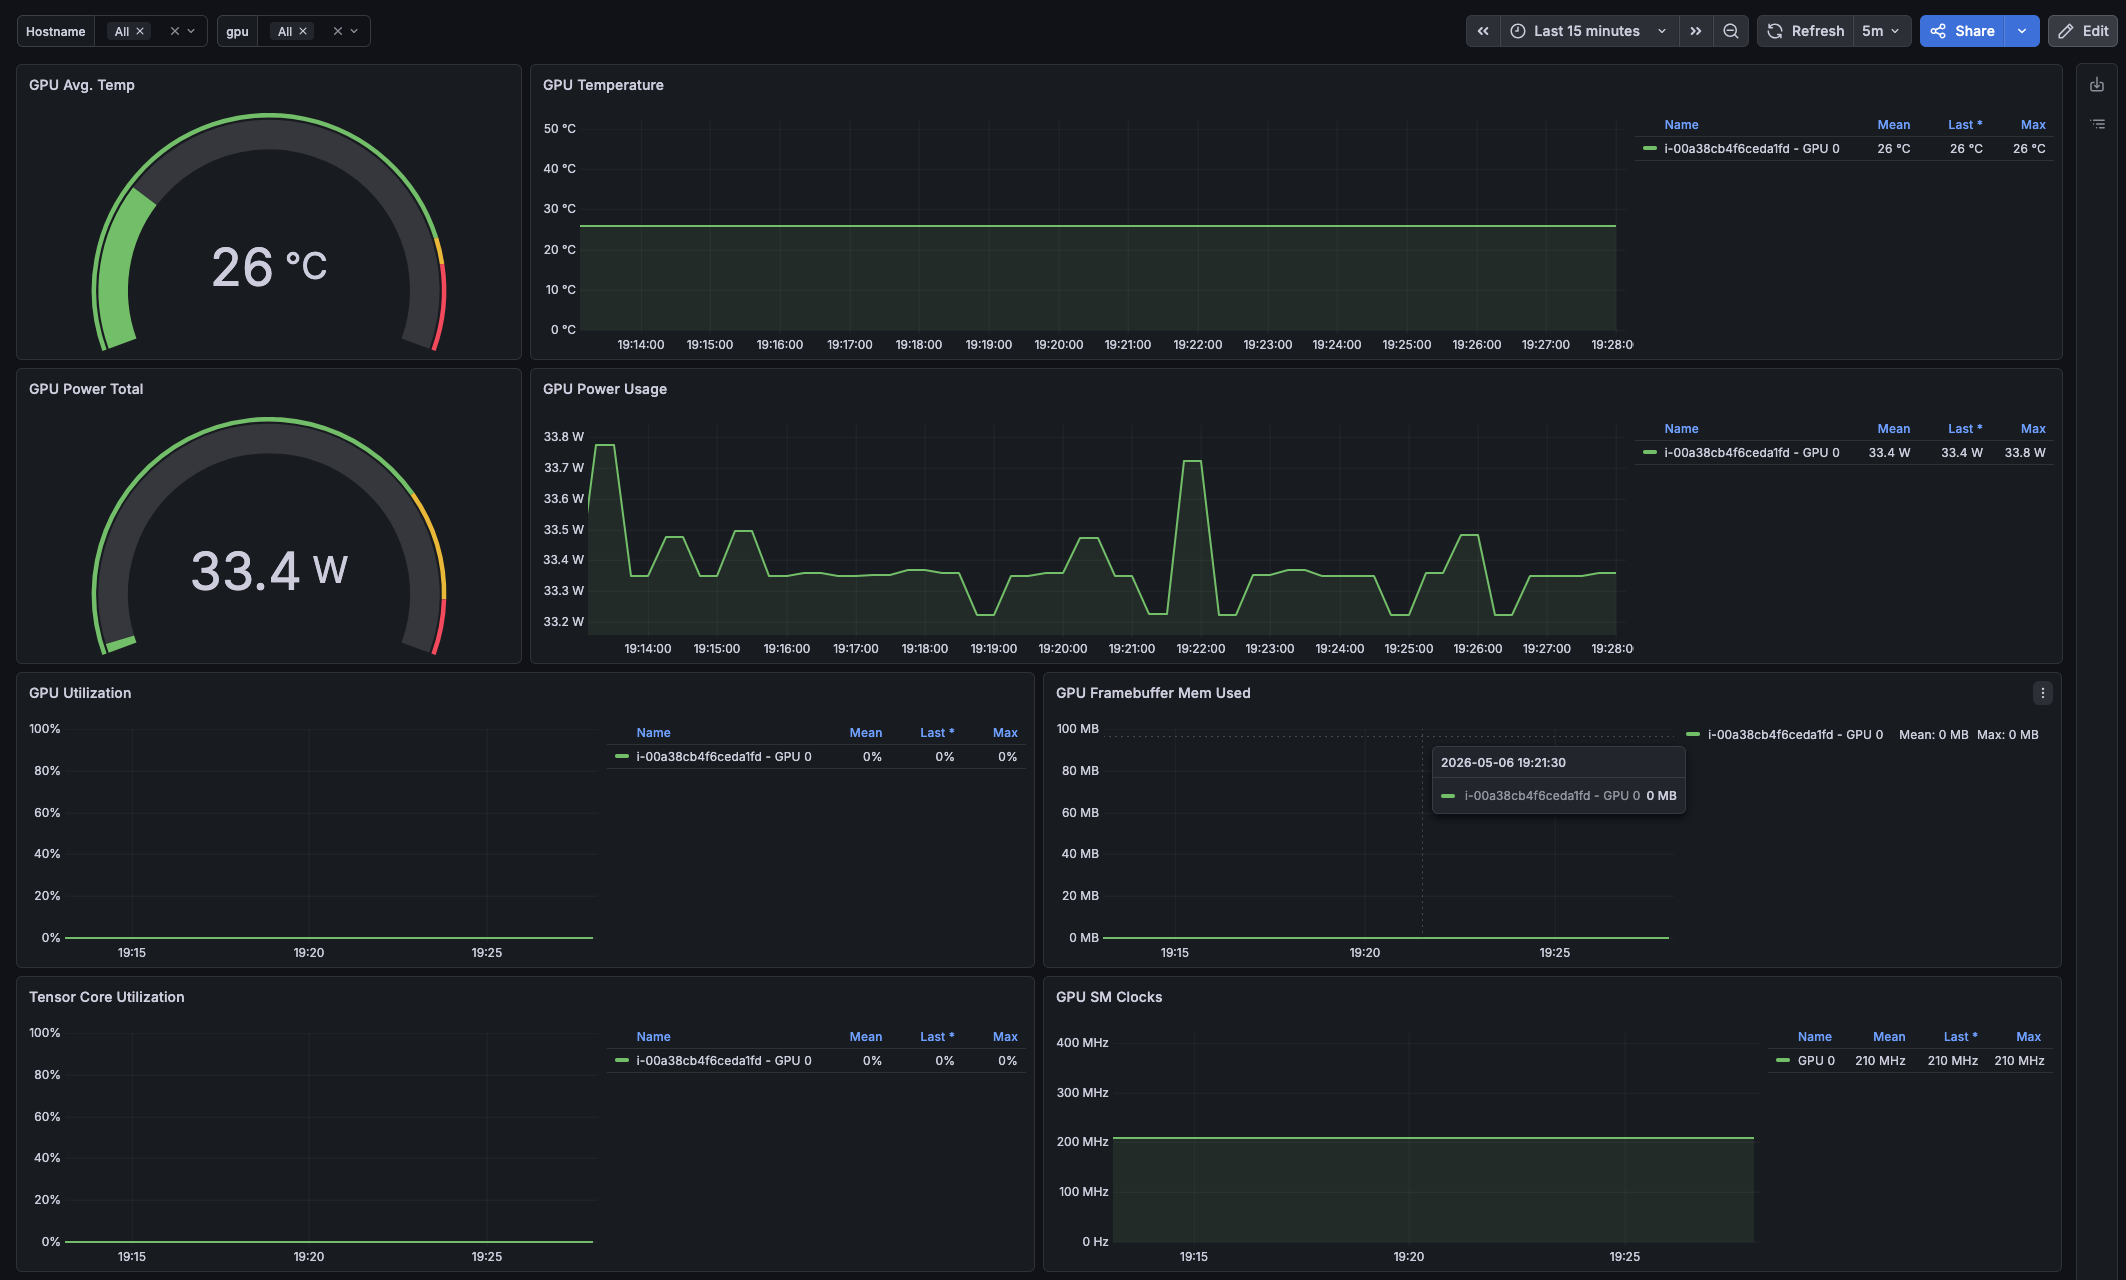
Task: Open the 5m auto-refresh interval dropdown
Action: coord(1881,31)
